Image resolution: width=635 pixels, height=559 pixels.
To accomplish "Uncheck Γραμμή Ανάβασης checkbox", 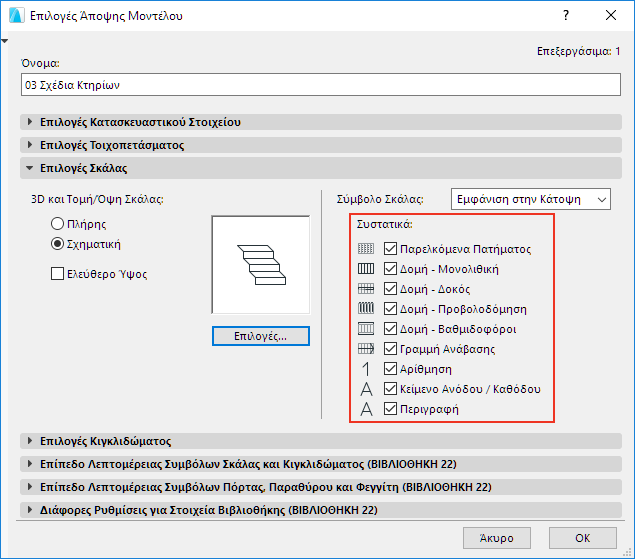I will (x=390, y=348).
